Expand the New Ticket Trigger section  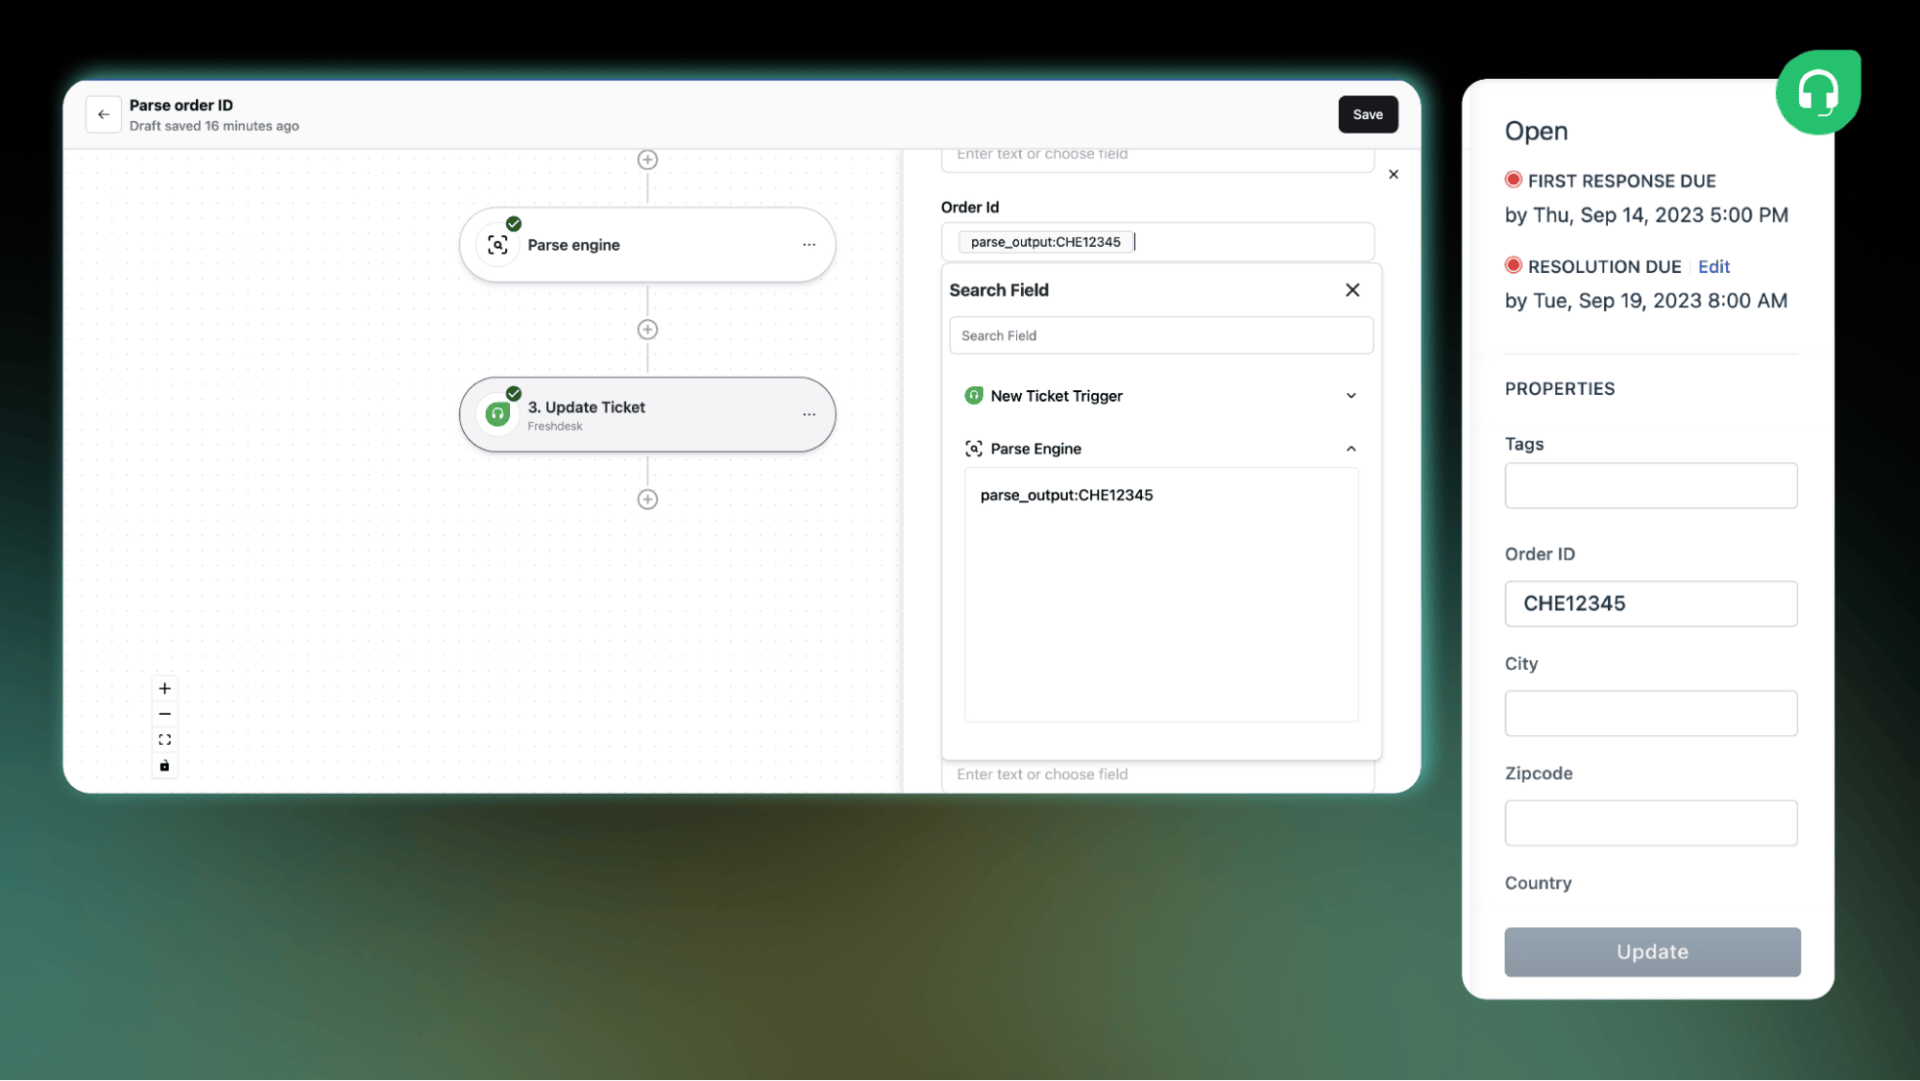pos(1351,396)
